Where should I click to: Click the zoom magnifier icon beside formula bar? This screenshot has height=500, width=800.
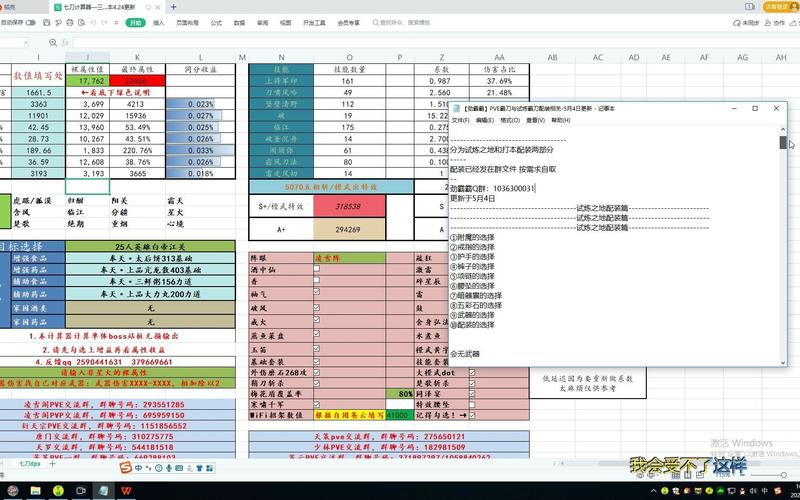[x=53, y=43]
